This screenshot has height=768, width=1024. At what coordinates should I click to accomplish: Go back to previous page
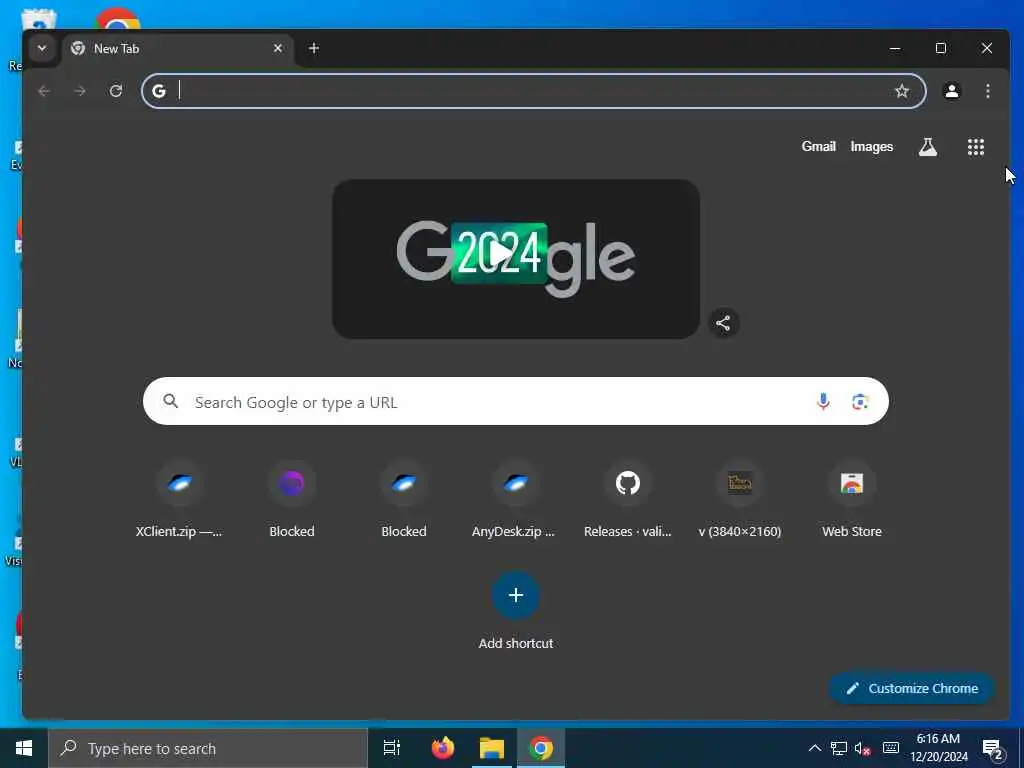pyautogui.click(x=44, y=91)
